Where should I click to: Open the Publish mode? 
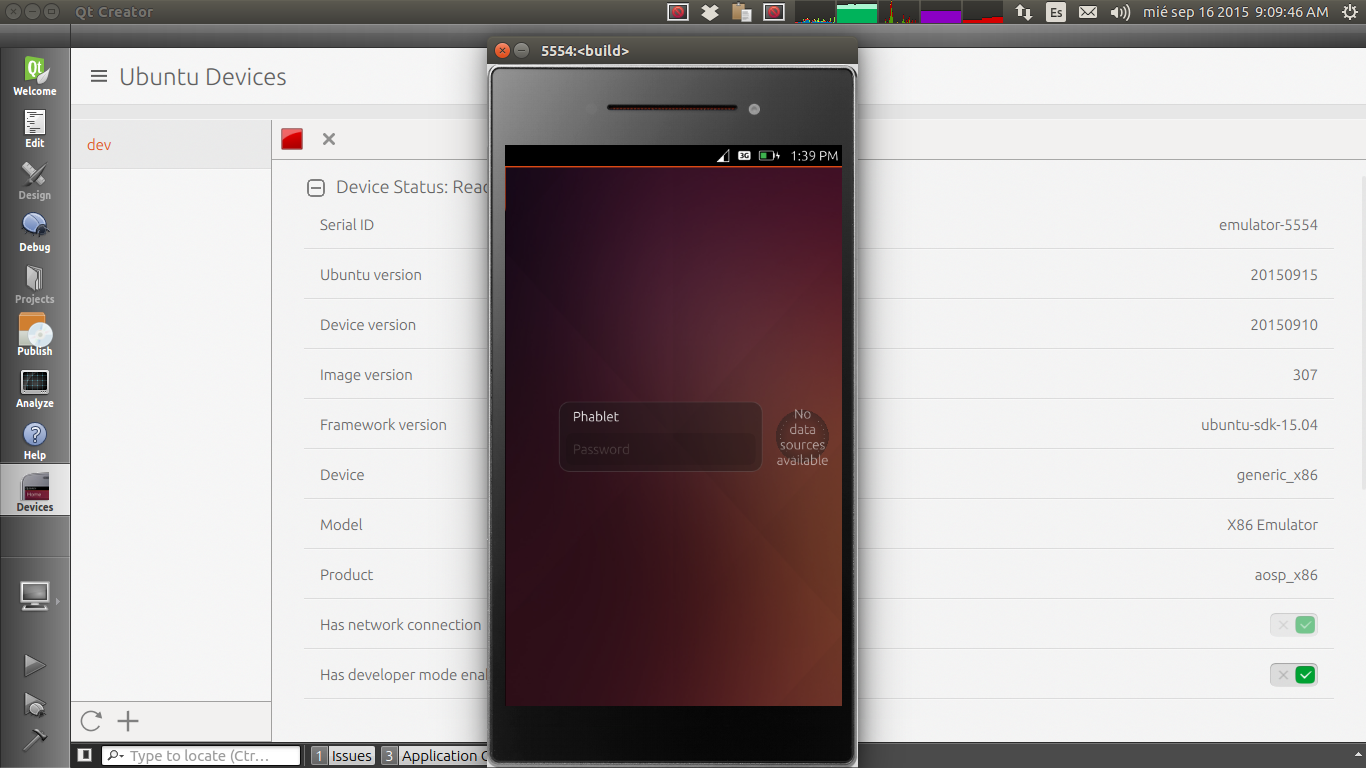pos(35,336)
